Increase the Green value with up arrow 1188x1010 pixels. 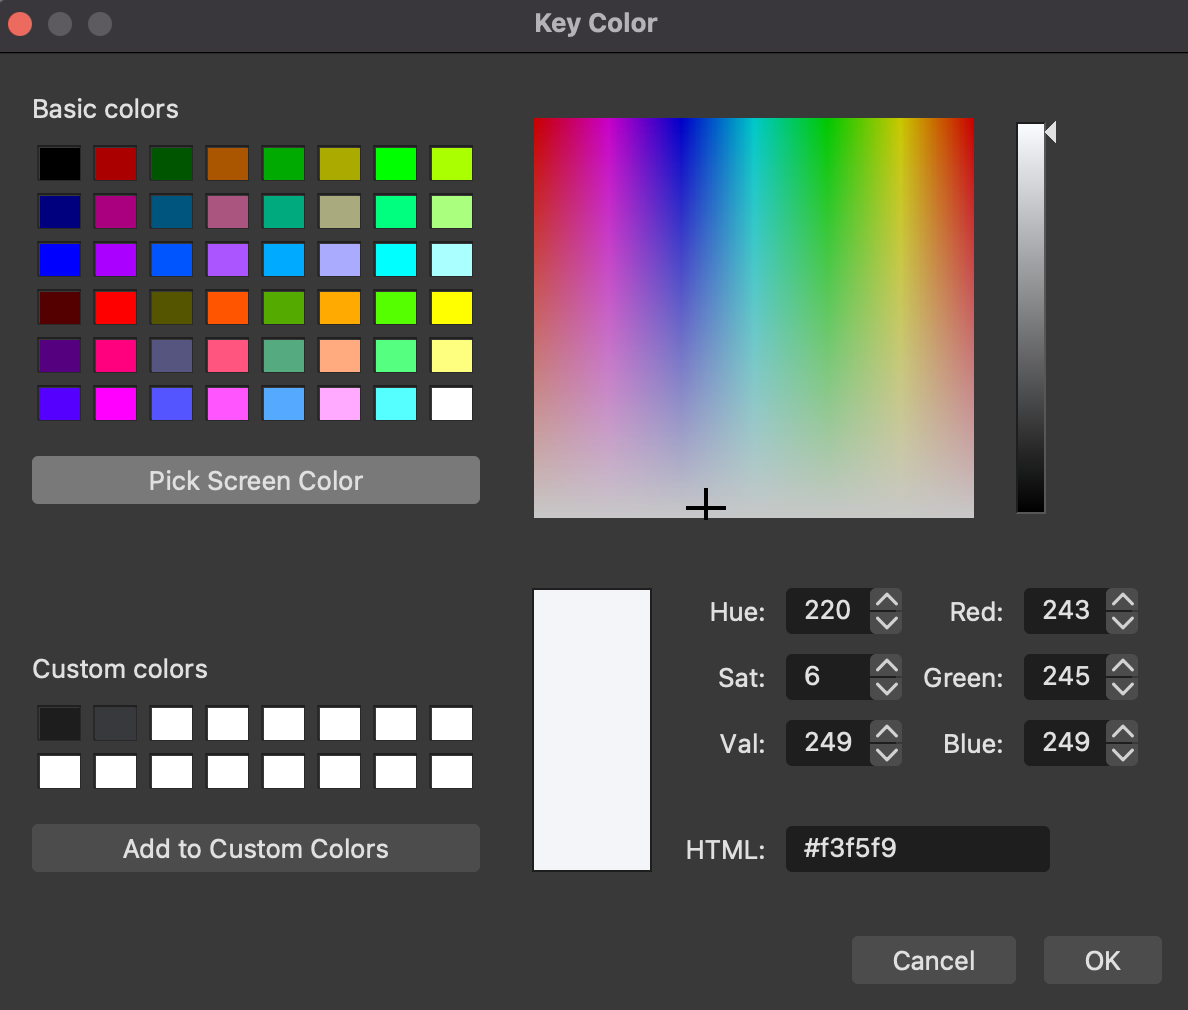1123,666
